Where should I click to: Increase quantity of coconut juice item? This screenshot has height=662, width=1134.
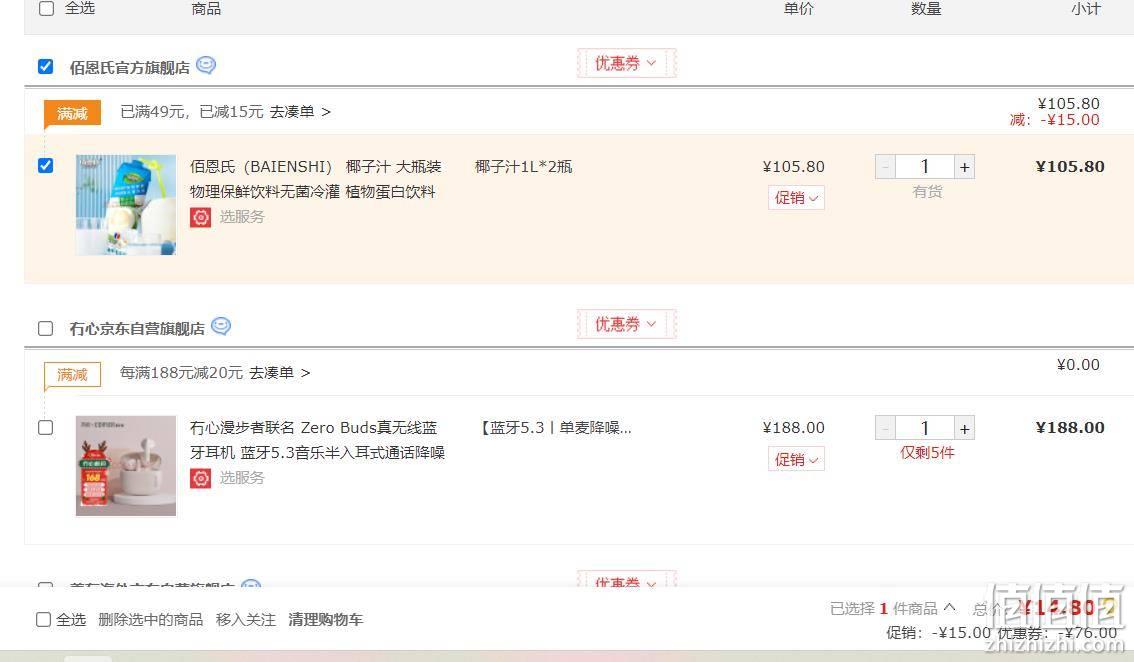pos(964,167)
